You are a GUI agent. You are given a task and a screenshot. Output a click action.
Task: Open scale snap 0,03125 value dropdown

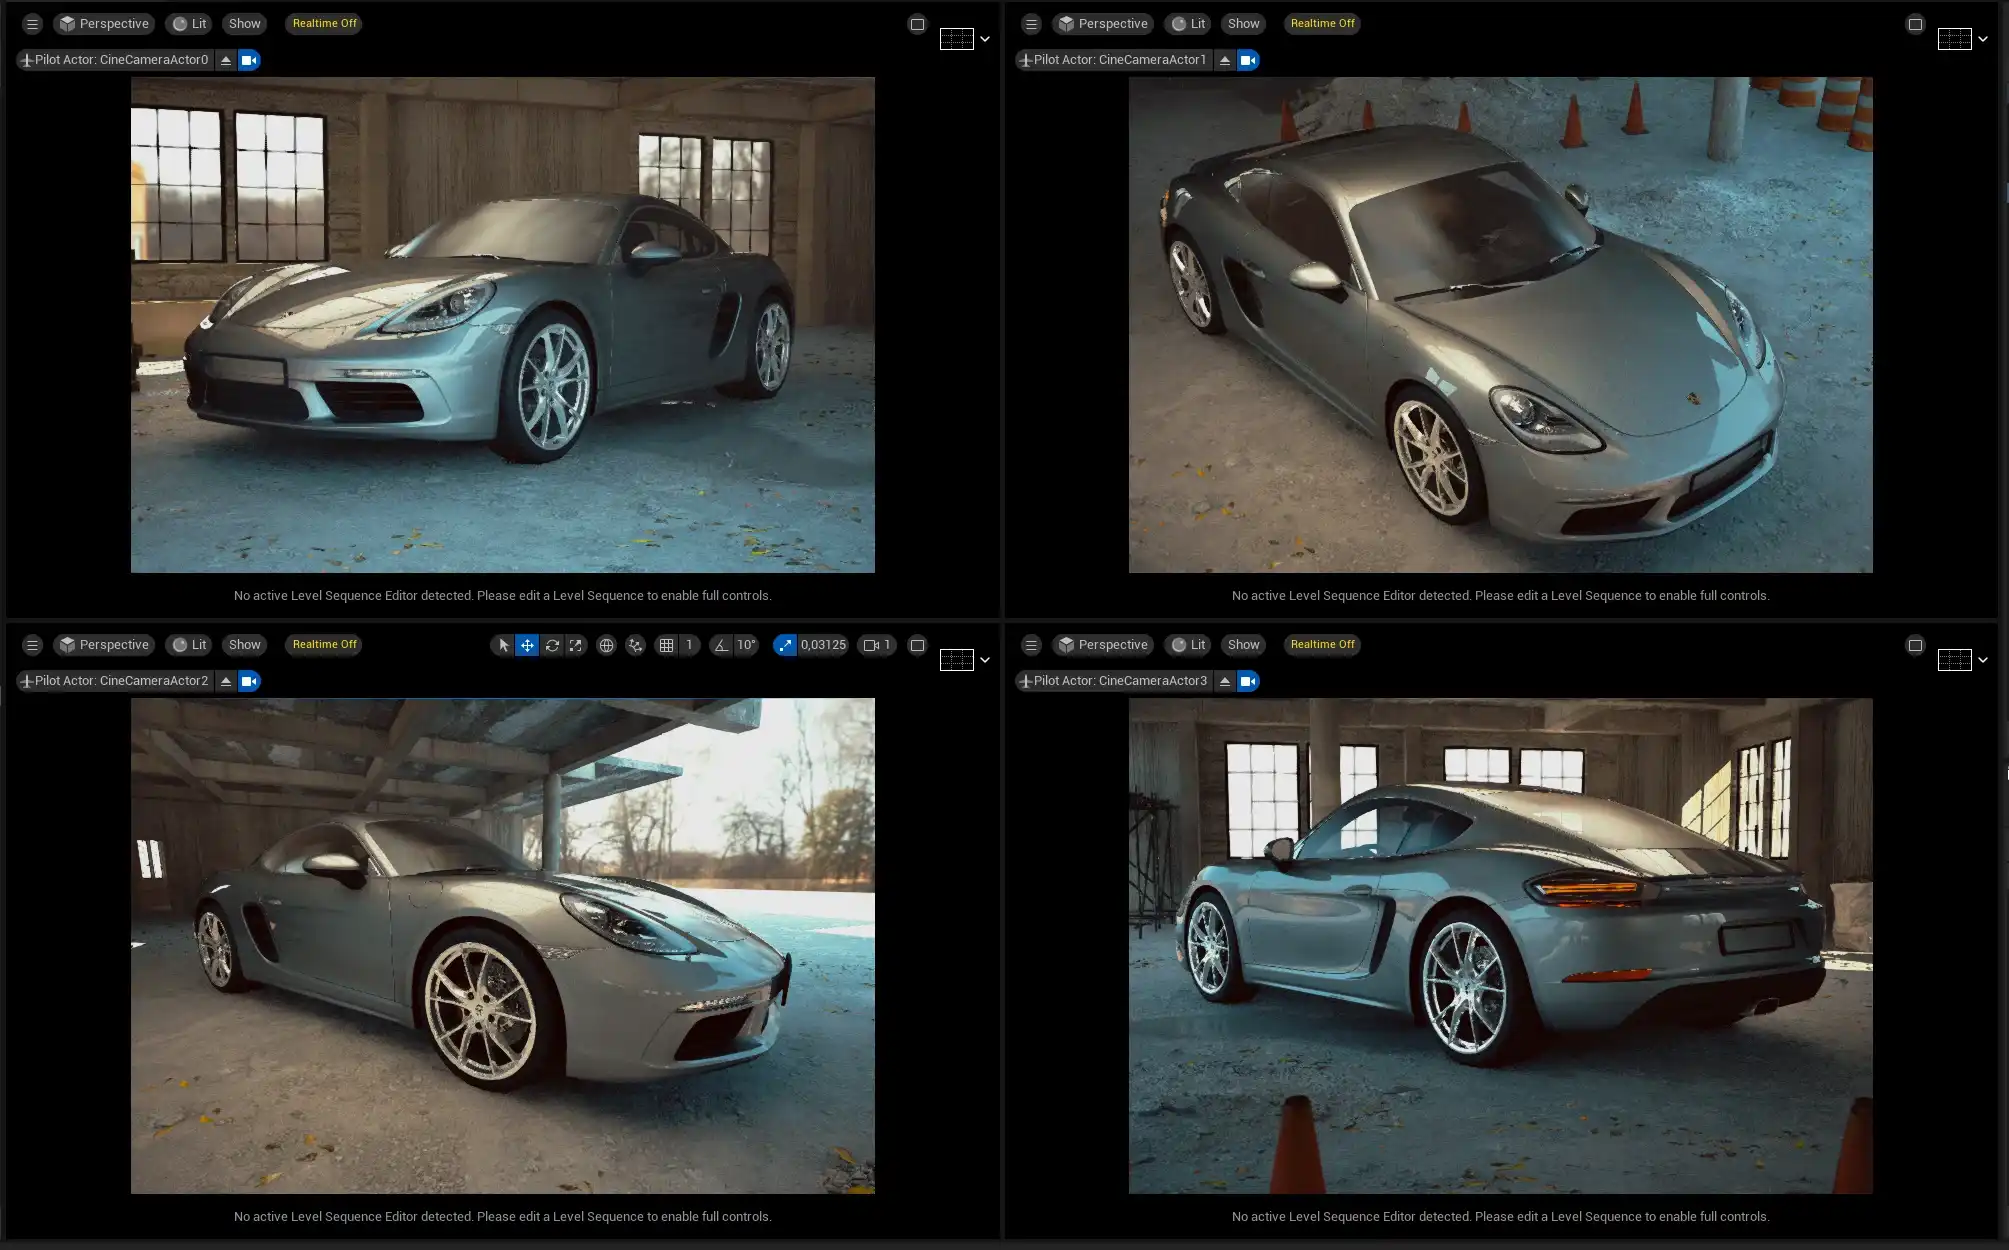pos(823,645)
